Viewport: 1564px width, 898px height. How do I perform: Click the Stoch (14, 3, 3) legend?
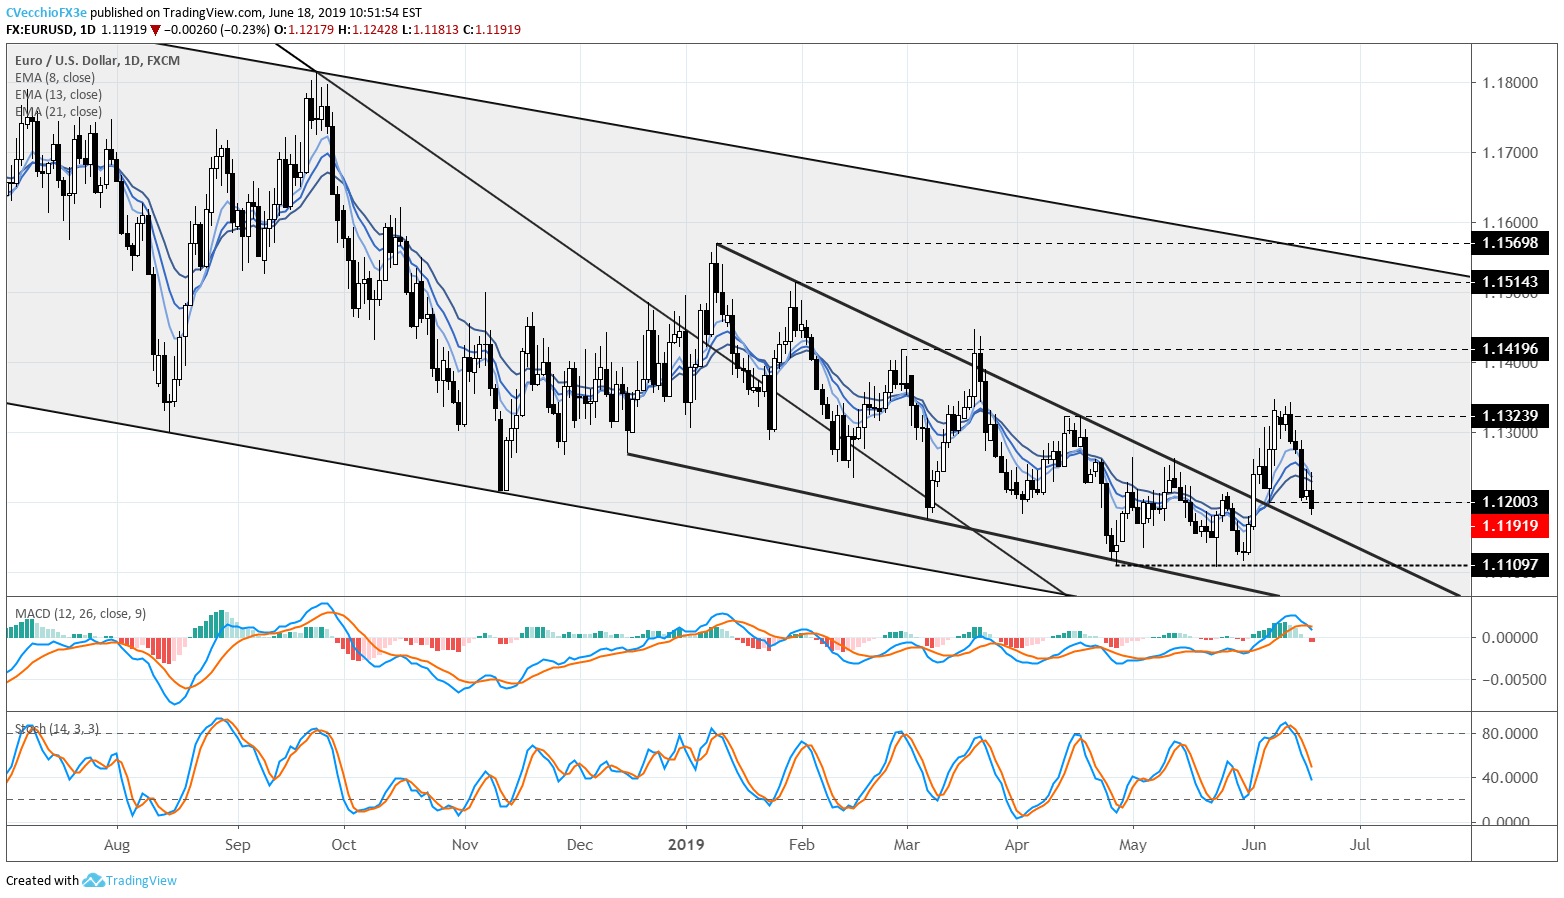(57, 729)
